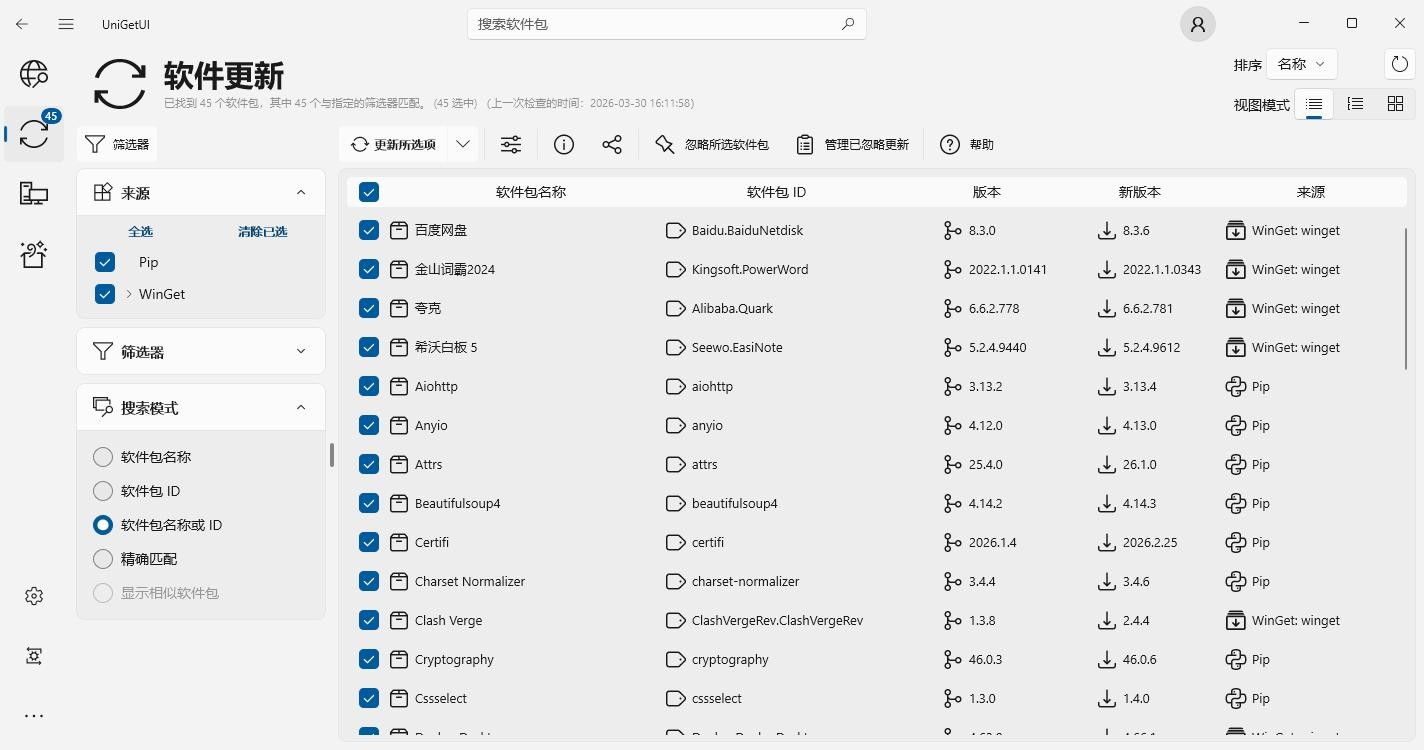Click 更新所选项 button
This screenshot has height=750, width=1424.
394,145
